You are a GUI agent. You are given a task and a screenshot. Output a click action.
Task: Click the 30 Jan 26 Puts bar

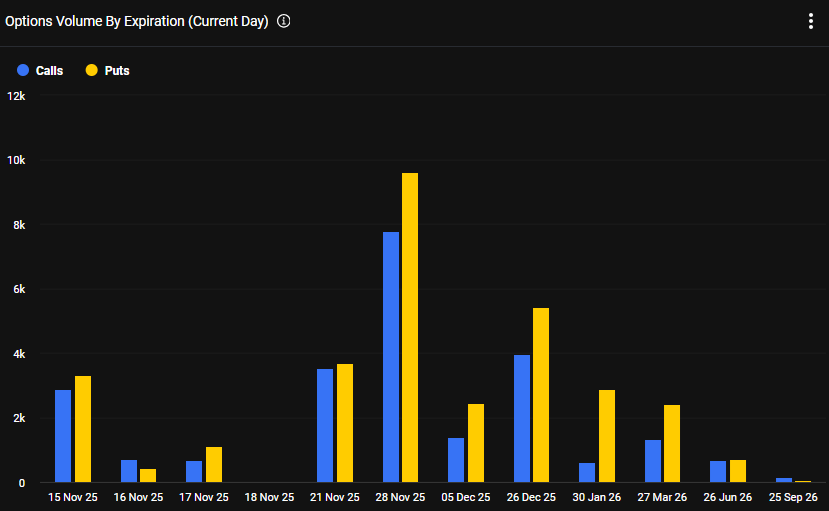click(x=607, y=436)
